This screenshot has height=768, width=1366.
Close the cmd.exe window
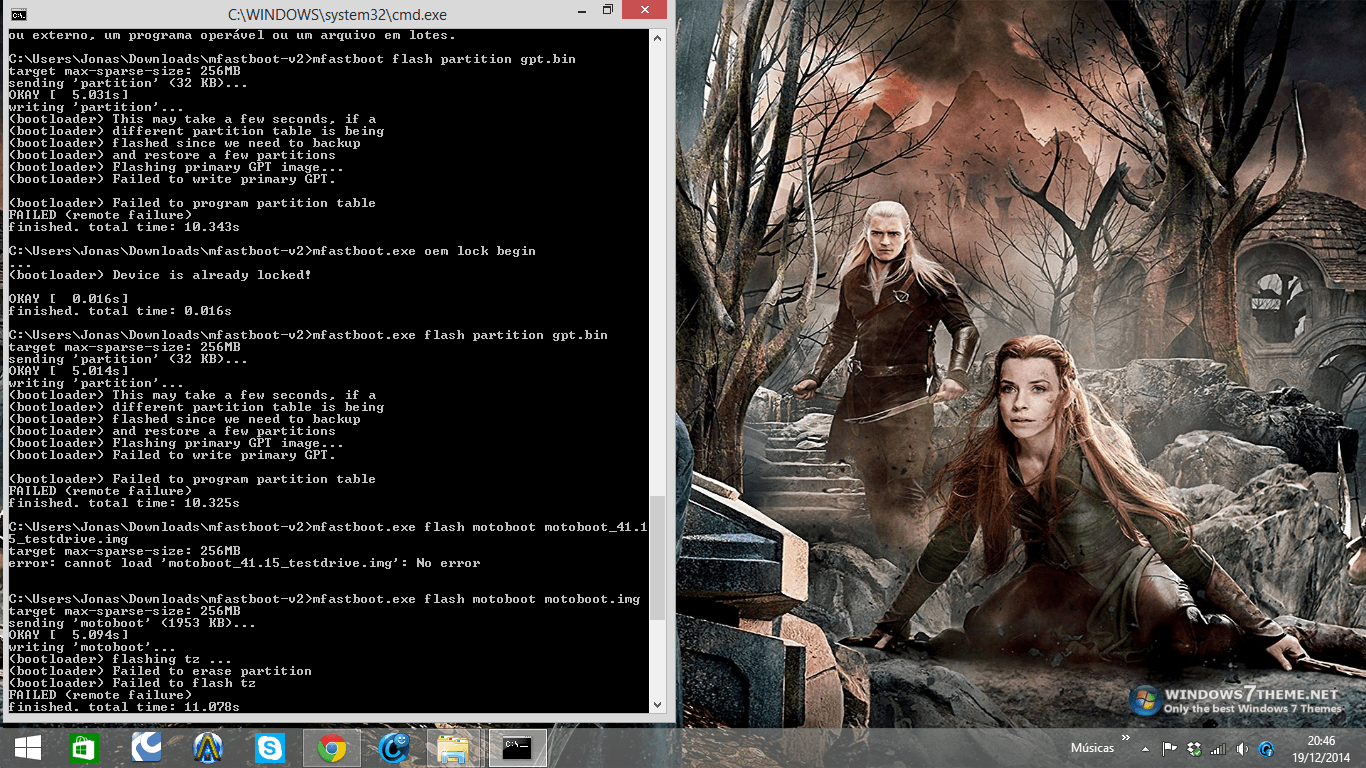point(646,10)
